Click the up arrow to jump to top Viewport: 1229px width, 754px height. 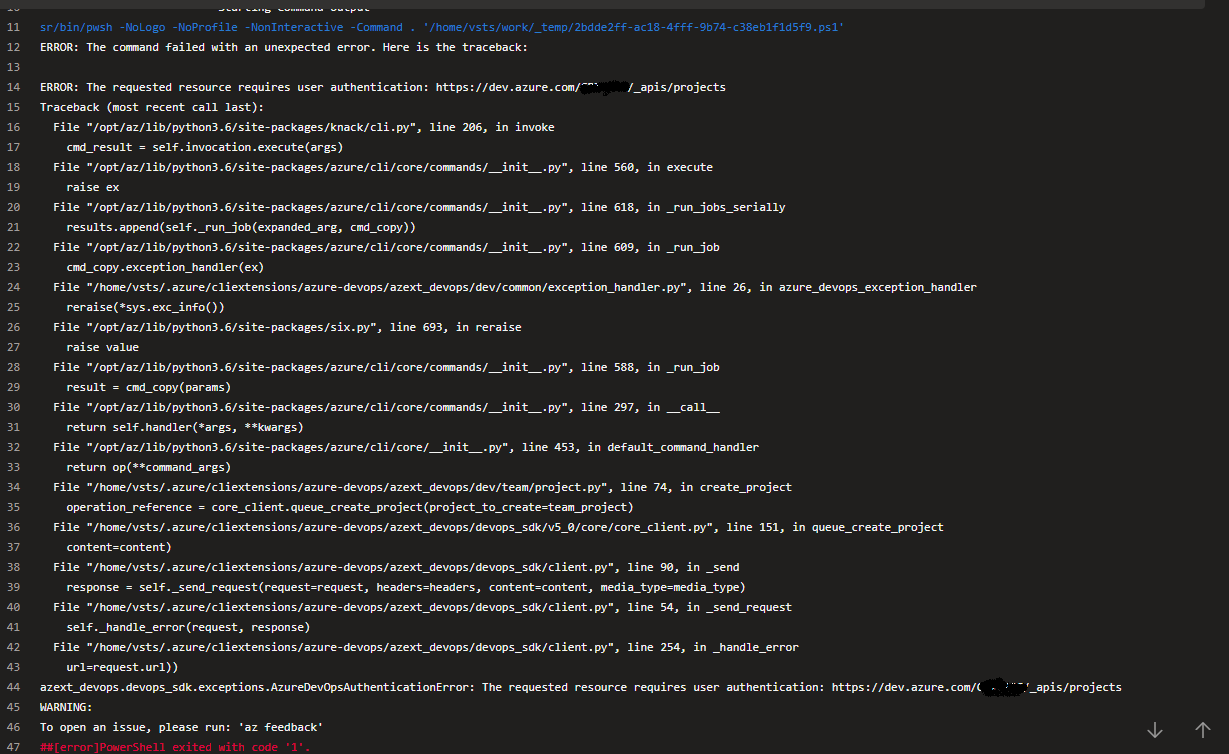pos(1202,730)
